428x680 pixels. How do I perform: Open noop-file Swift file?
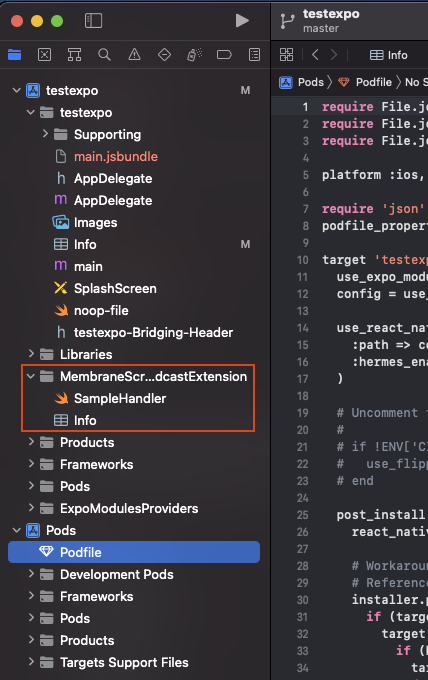[x=101, y=311]
